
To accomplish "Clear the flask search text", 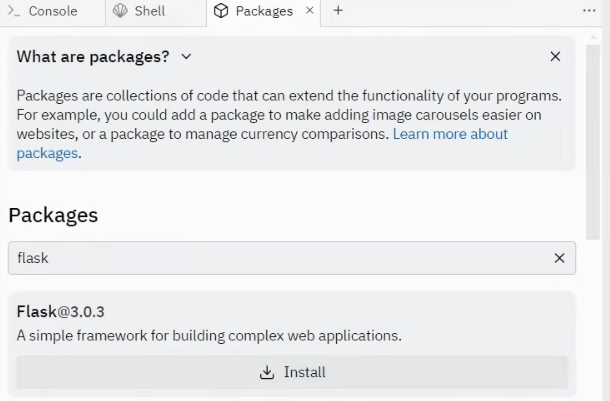I will (x=559, y=258).
